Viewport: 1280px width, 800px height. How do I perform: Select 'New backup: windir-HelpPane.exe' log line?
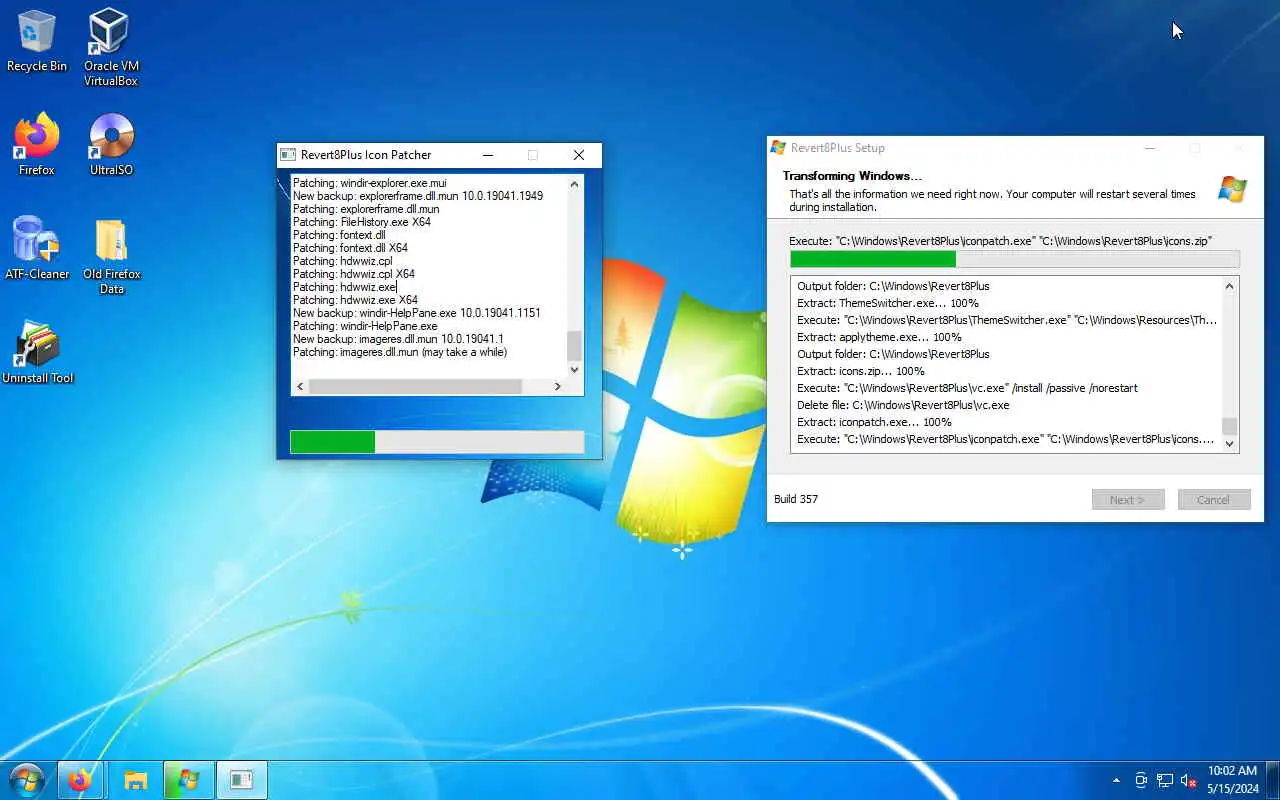point(417,313)
